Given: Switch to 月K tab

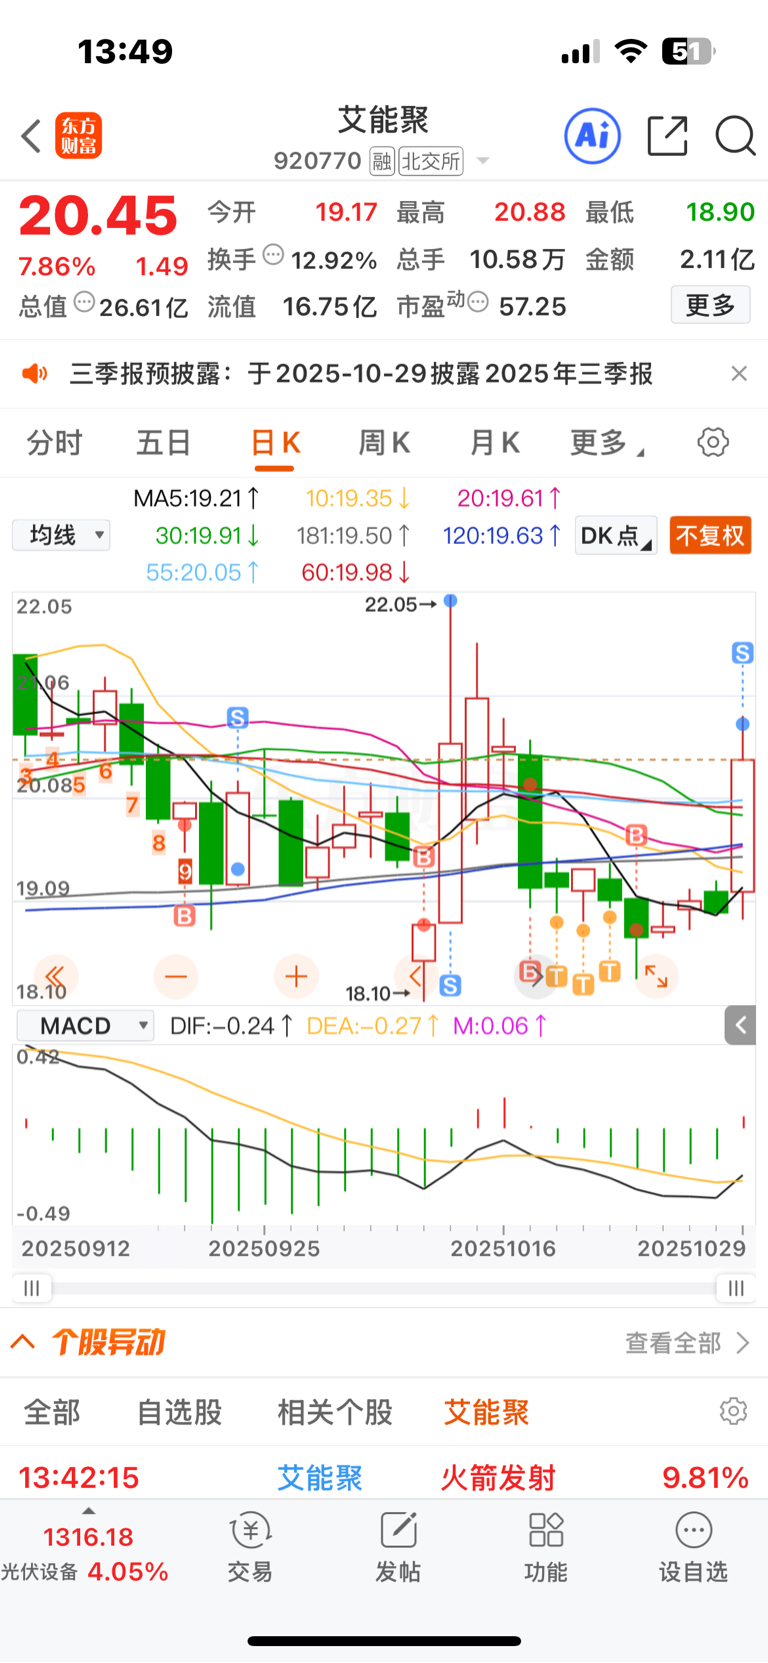Looking at the screenshot, I should click(494, 443).
